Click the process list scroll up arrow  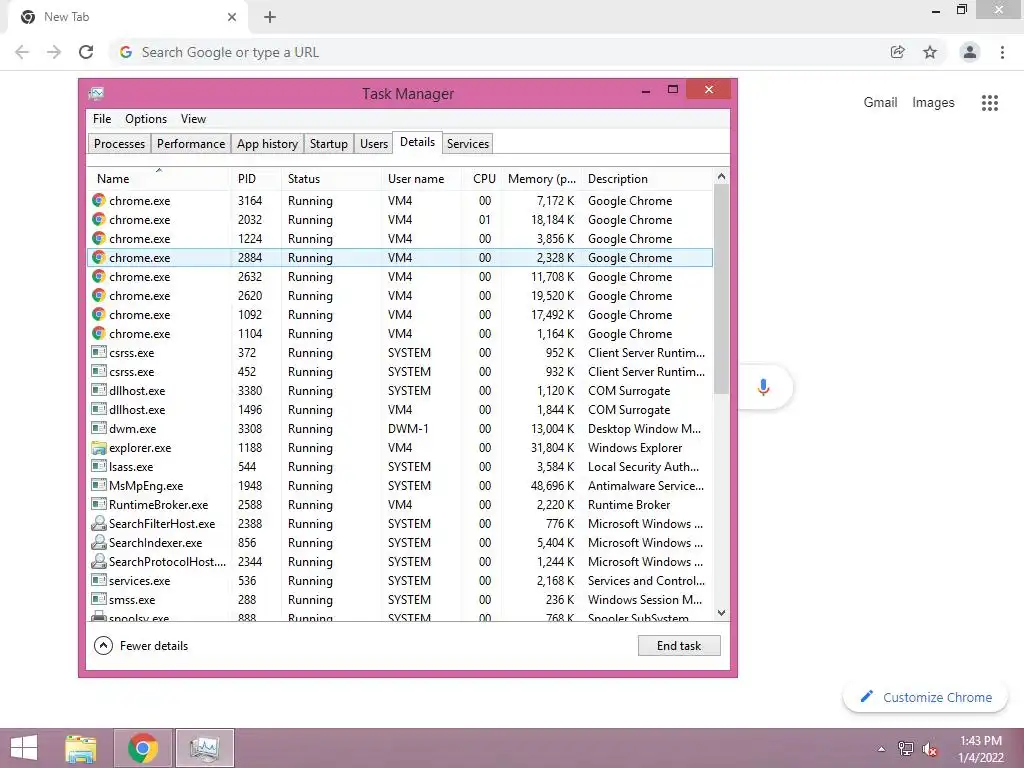point(721,176)
